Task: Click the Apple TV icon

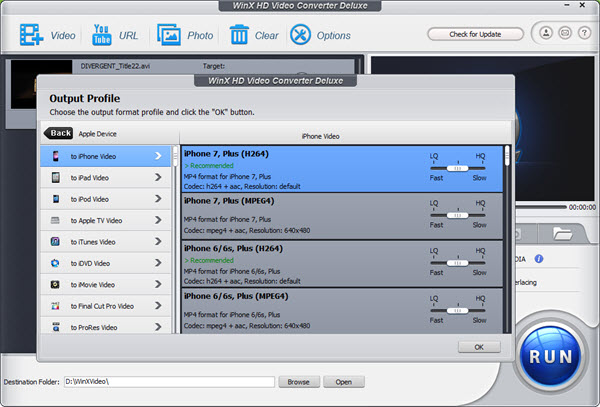Action: tap(55, 221)
